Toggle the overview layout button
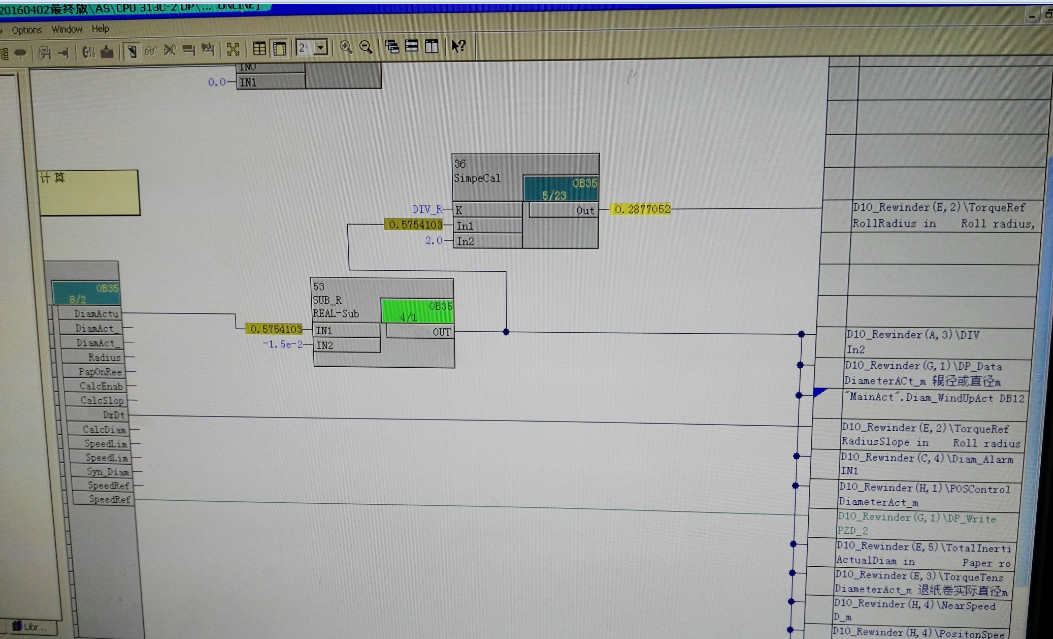The image size is (1053, 639). (279, 48)
